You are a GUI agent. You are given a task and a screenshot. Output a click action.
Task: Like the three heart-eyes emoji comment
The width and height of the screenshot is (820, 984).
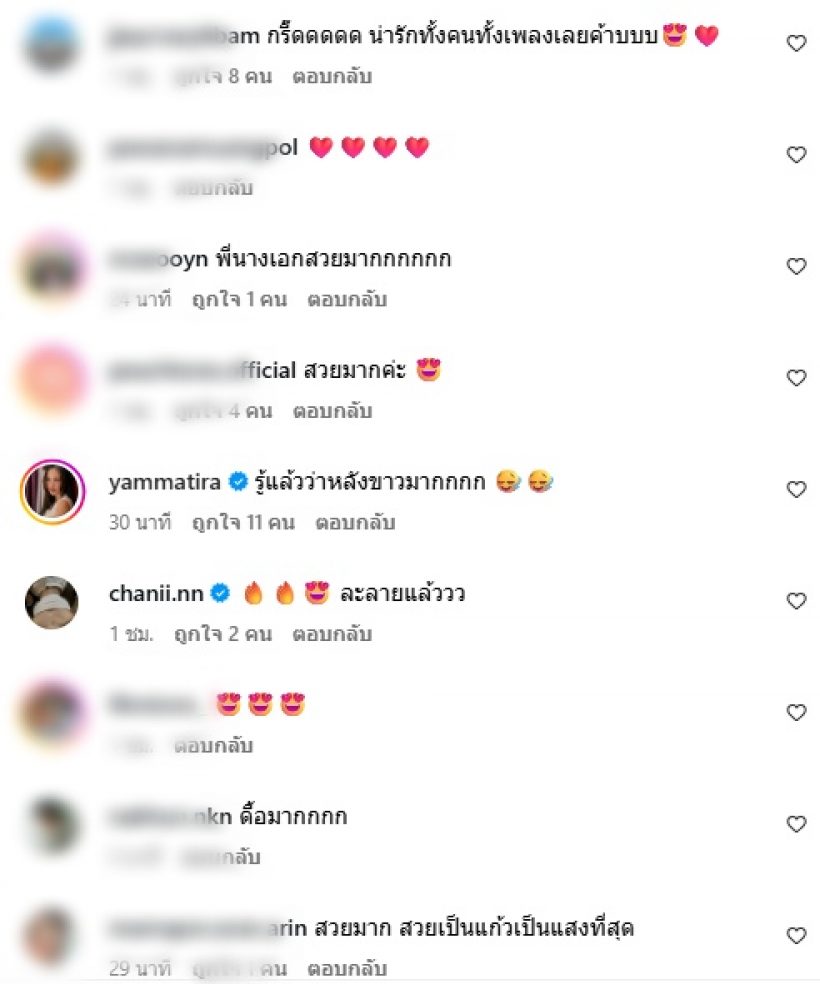796,713
